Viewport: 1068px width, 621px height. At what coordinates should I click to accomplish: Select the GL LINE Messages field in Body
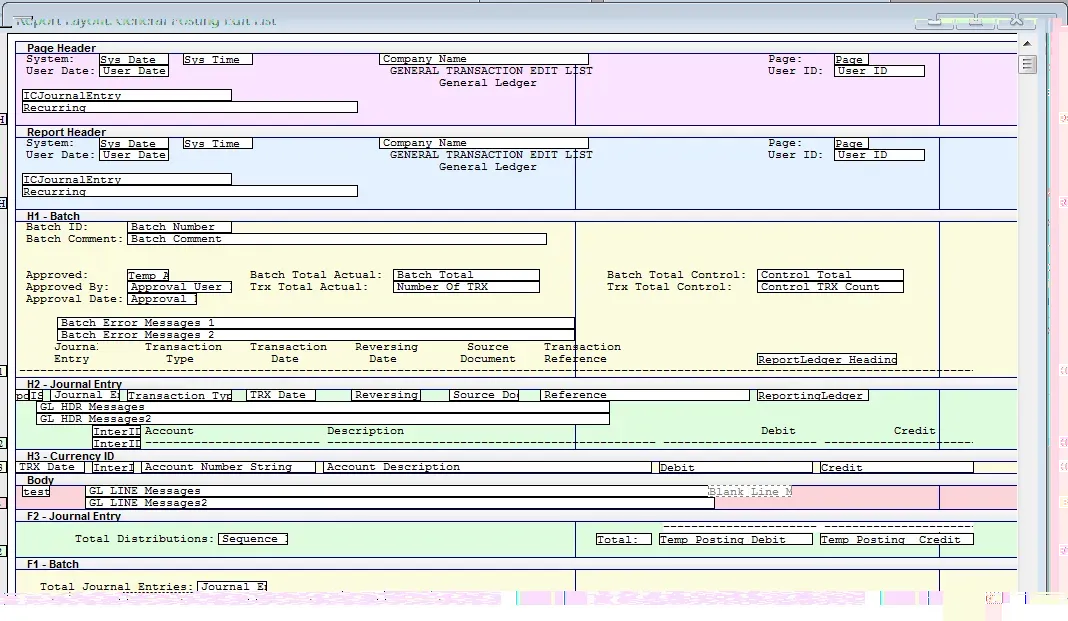click(x=396, y=491)
